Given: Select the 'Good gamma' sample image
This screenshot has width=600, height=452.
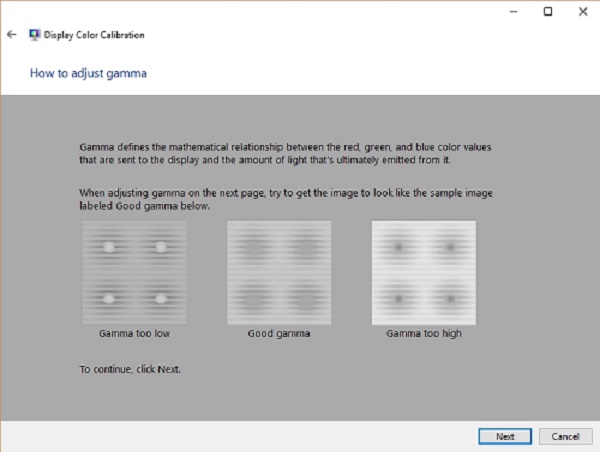Looking at the screenshot, I should point(279,273).
